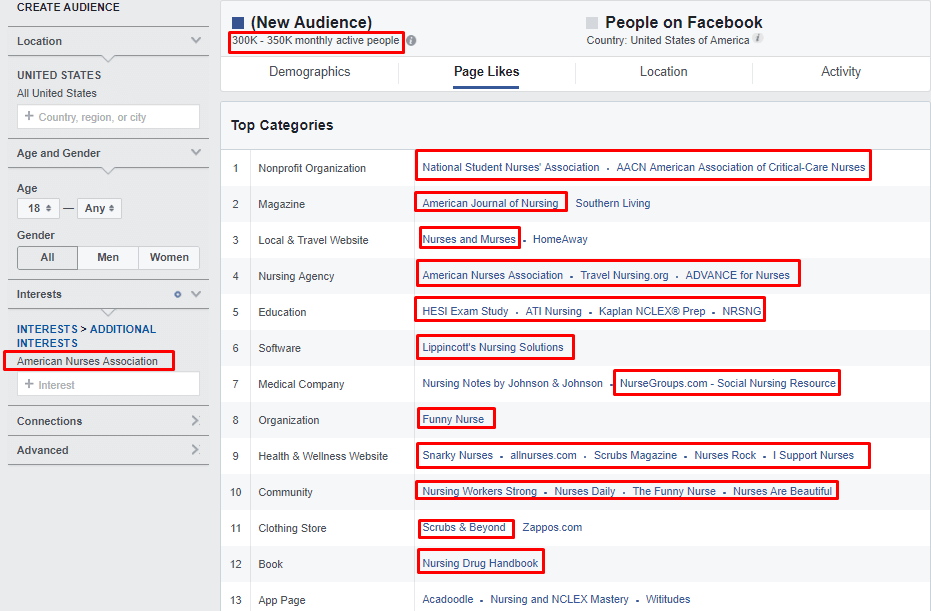The image size is (931, 611).
Task: Open the Wititudes link
Action: tap(667, 600)
